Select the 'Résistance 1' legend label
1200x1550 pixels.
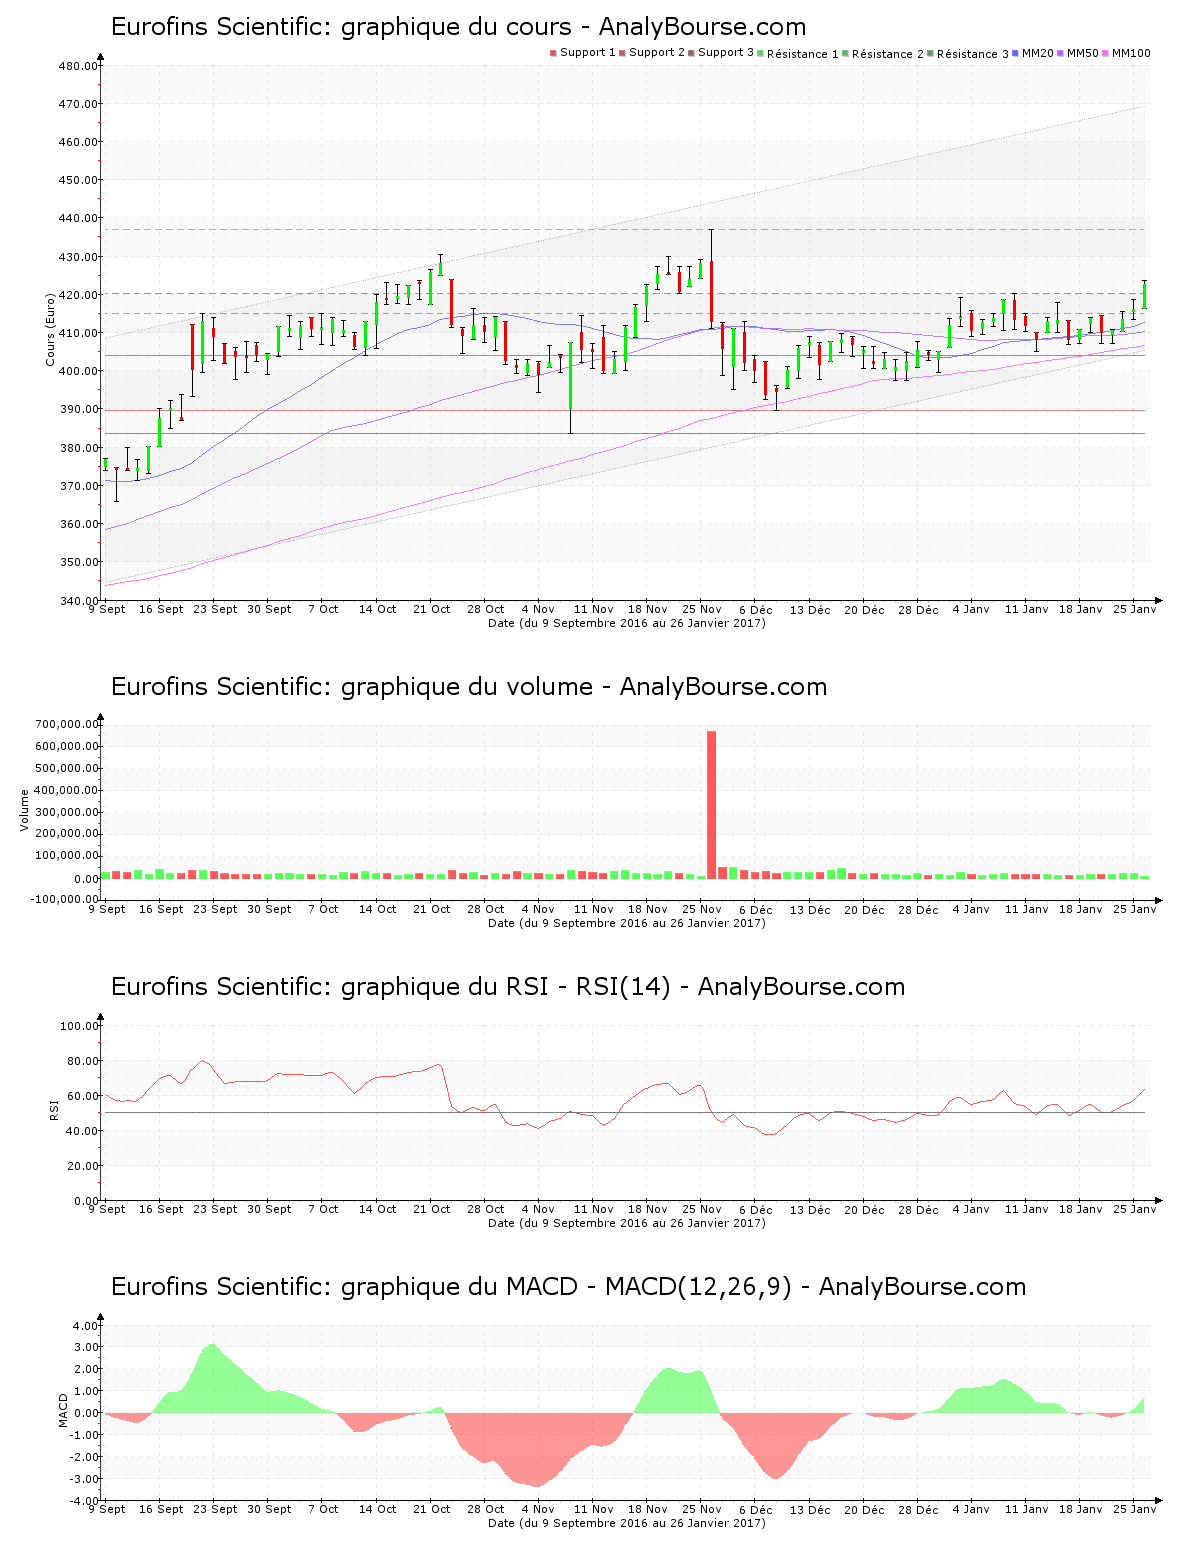point(803,54)
